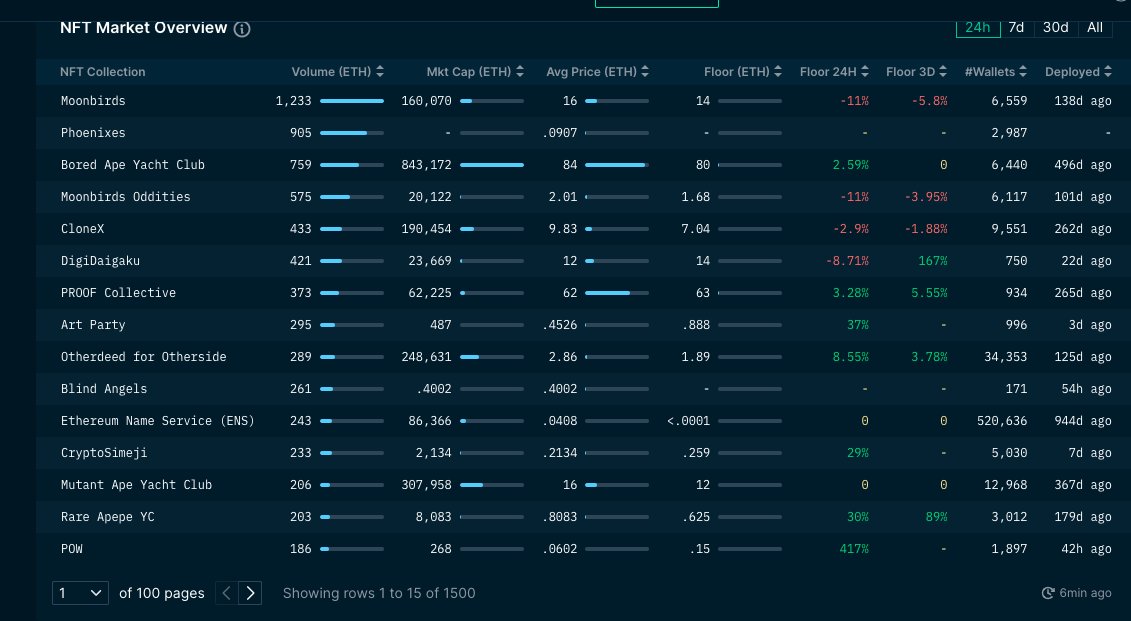Open the Moonbirds Oddities collection
The image size is (1131, 621).
[126, 196]
